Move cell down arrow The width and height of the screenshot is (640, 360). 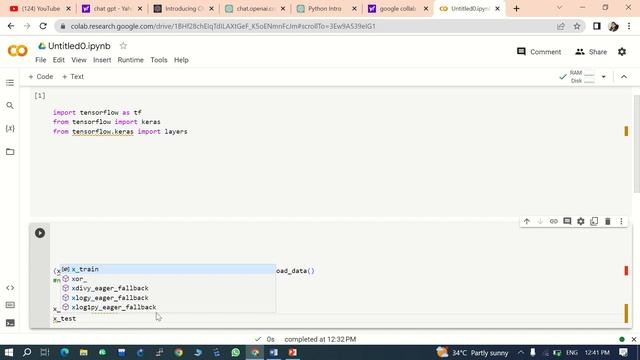(540, 221)
